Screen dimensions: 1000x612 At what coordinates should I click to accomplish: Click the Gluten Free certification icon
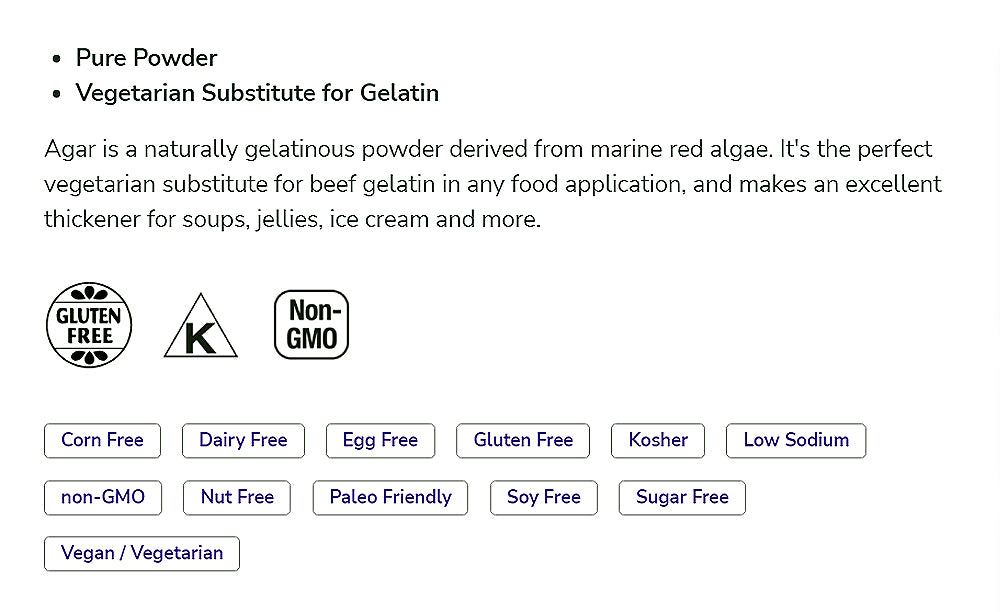pos(89,325)
